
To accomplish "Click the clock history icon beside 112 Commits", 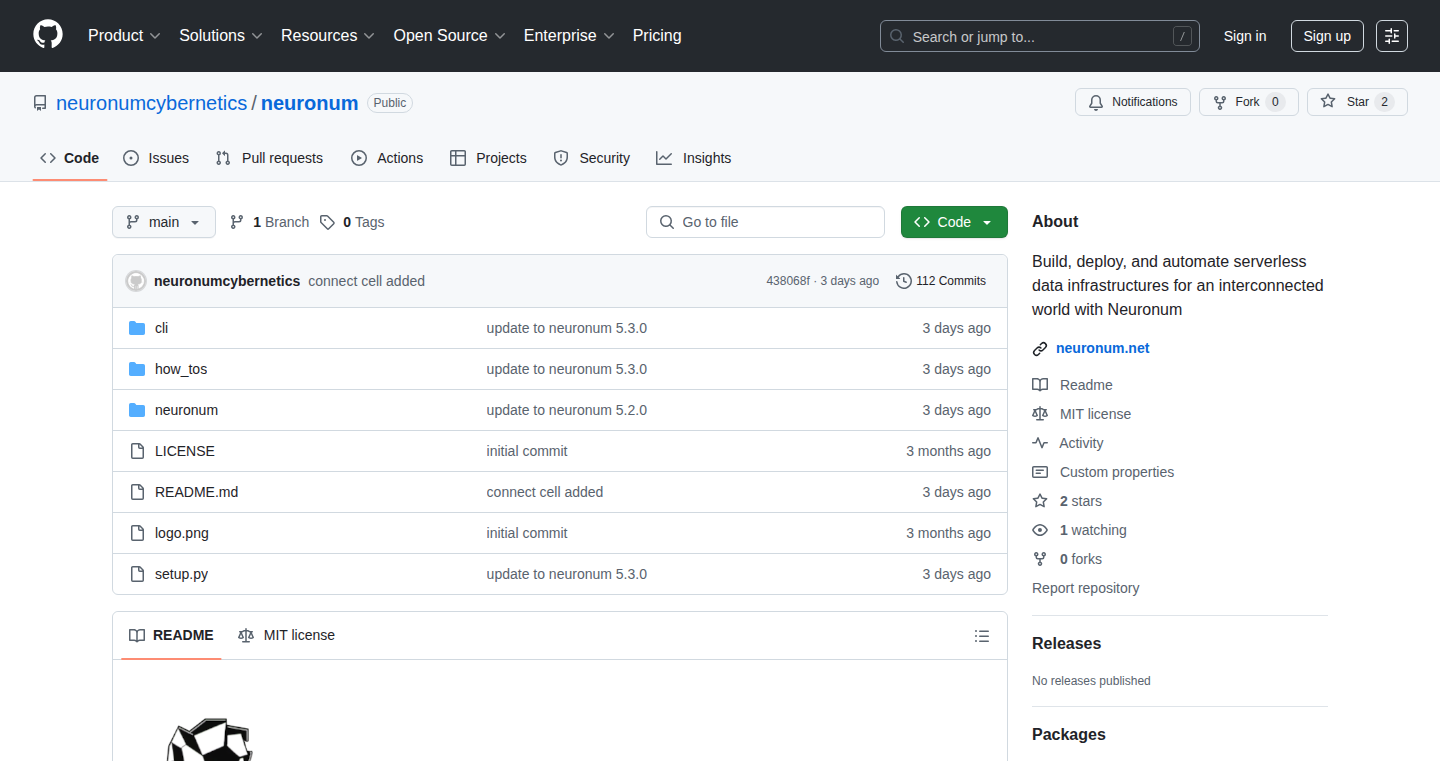I will [x=904, y=281].
